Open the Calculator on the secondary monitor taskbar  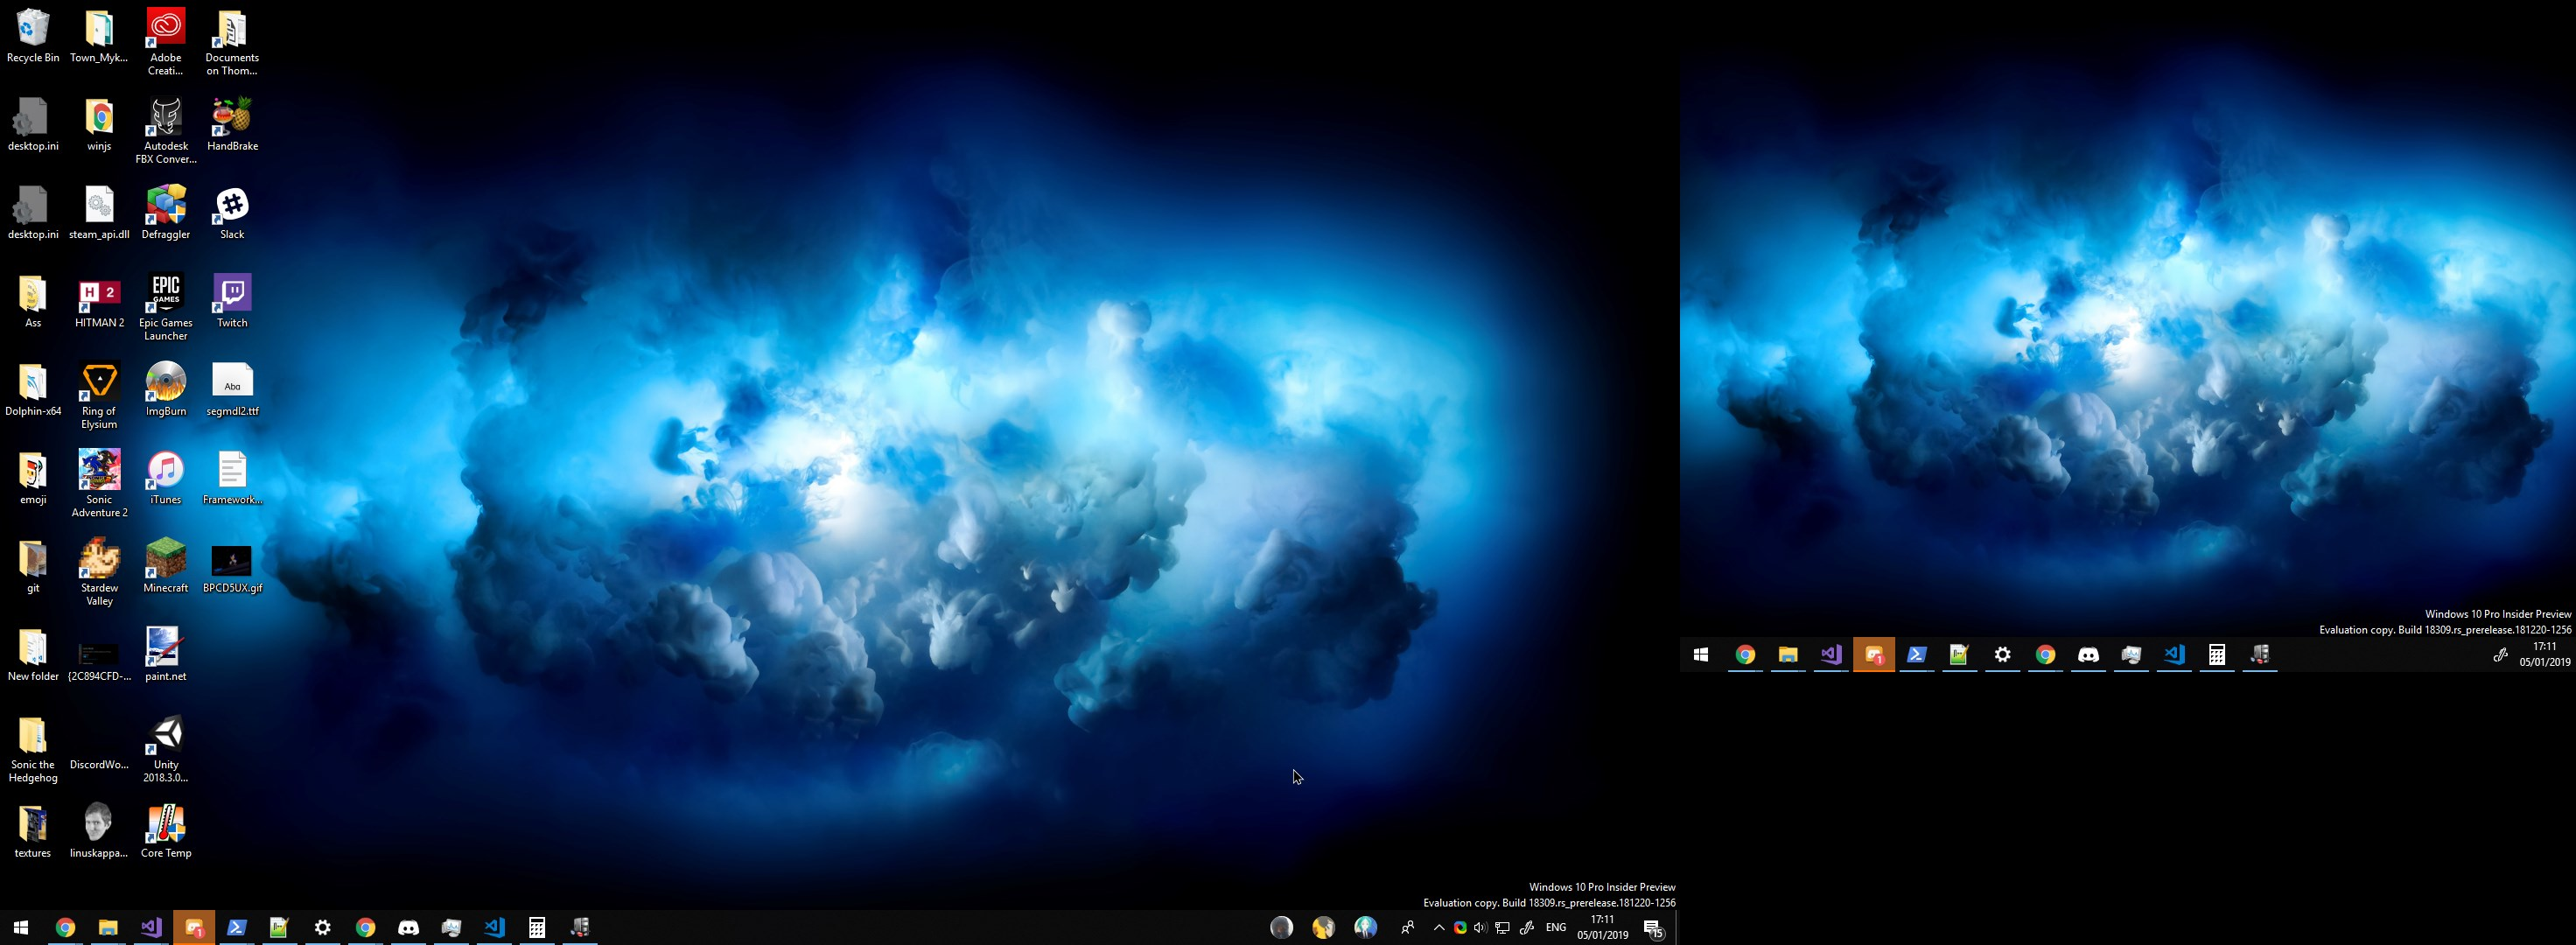[2217, 655]
